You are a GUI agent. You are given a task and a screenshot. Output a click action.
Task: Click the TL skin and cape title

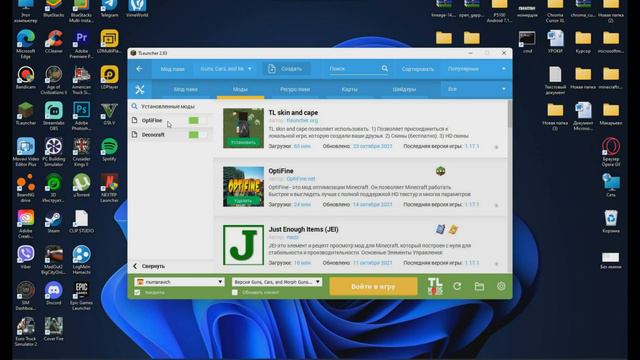coord(293,113)
